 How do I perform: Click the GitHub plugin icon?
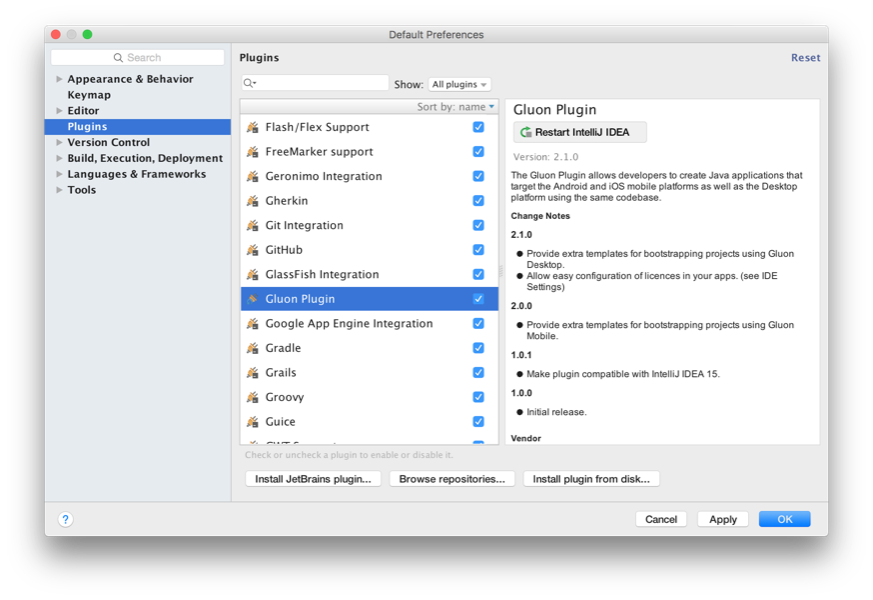click(253, 250)
